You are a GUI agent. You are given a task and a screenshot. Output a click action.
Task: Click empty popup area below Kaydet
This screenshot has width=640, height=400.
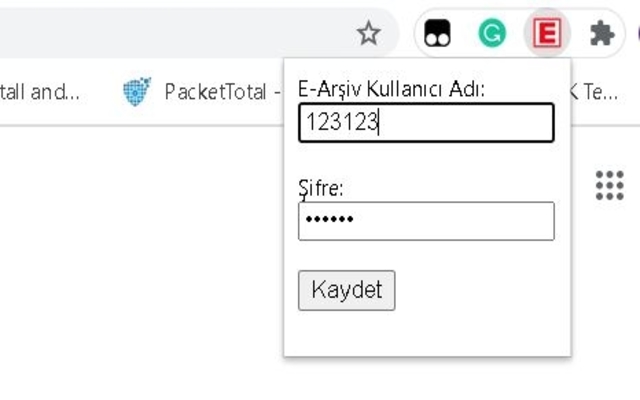[x=427, y=333]
